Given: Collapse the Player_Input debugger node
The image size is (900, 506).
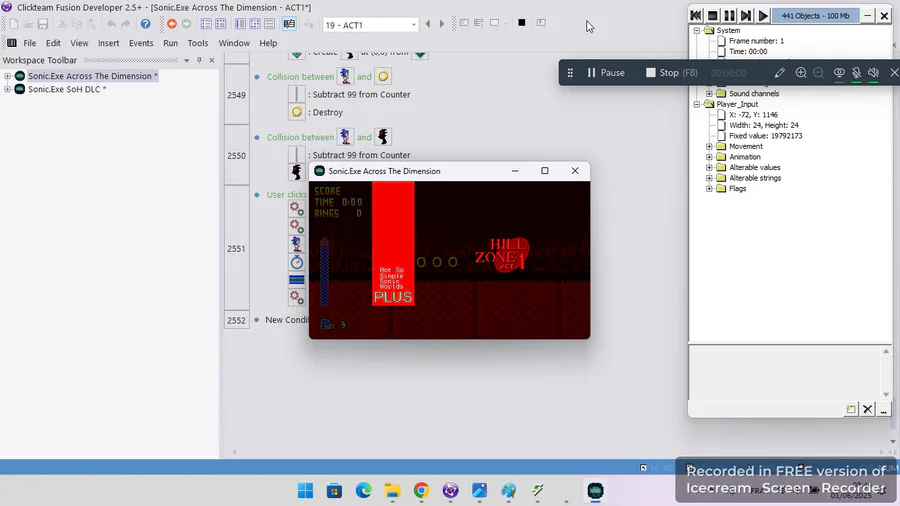Looking at the screenshot, I should [697, 104].
